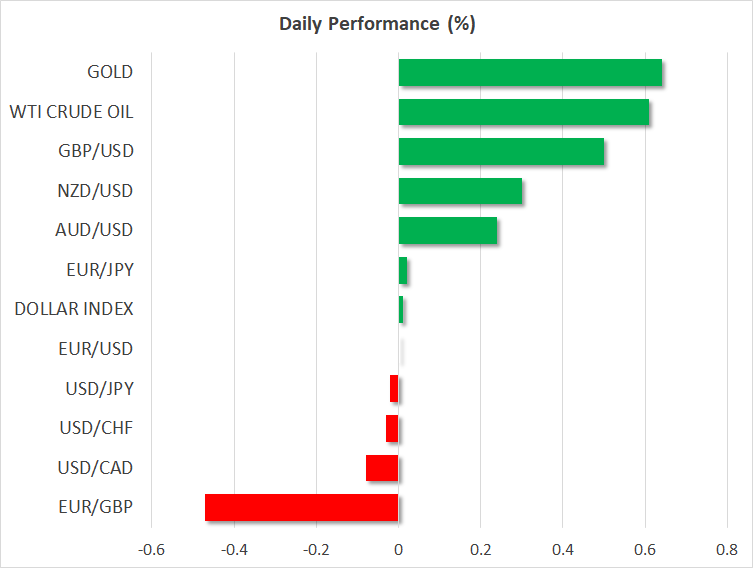Click the USD/JPY label
The image size is (753, 568).
[x=97, y=389]
